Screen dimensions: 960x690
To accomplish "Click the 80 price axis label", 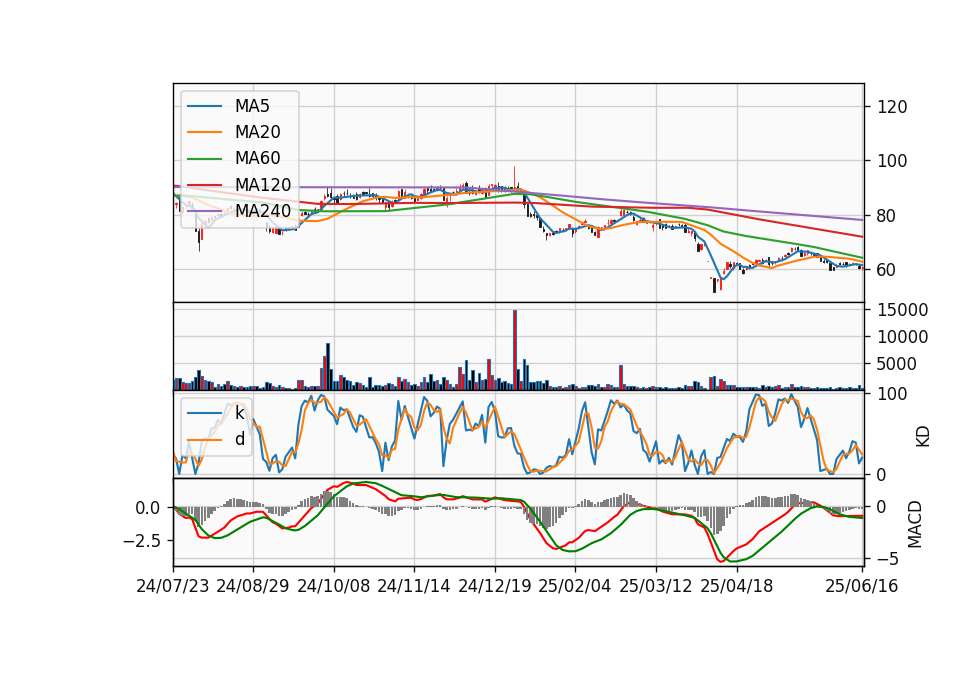I will click(x=886, y=216).
